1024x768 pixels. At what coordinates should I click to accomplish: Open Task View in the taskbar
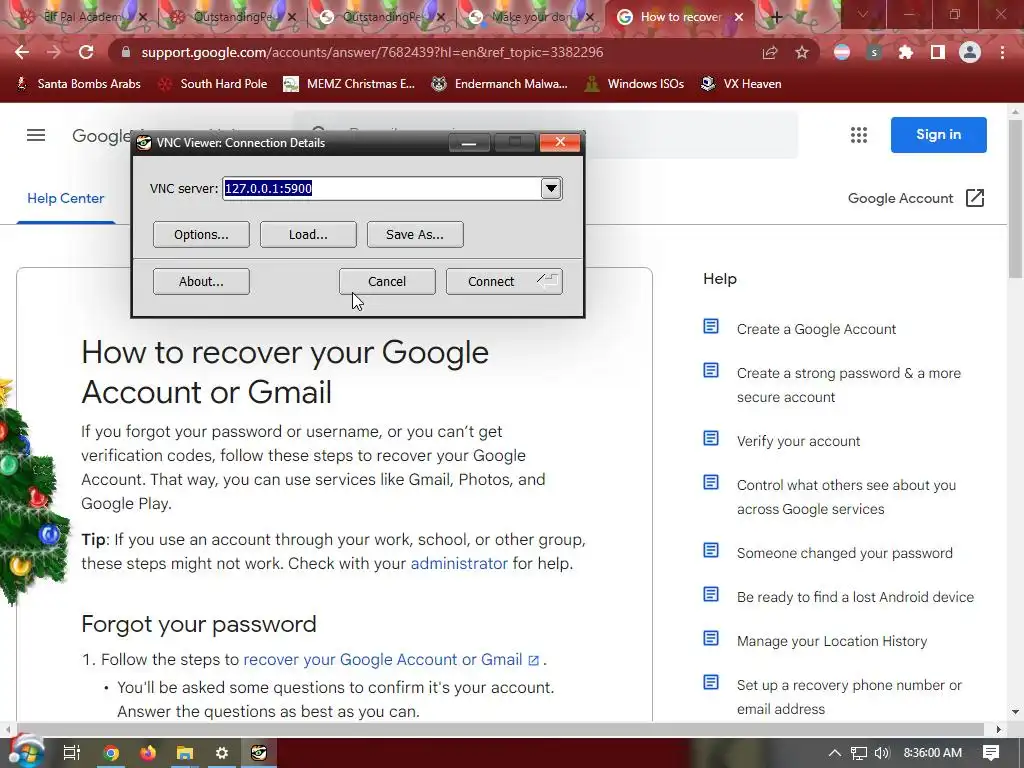click(71, 753)
